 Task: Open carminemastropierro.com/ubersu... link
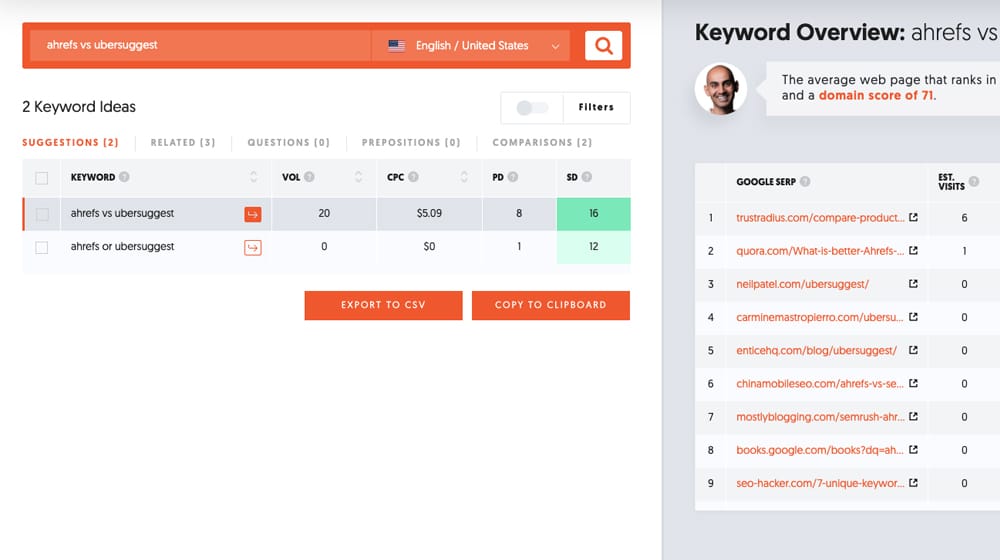pyautogui.click(x=820, y=317)
